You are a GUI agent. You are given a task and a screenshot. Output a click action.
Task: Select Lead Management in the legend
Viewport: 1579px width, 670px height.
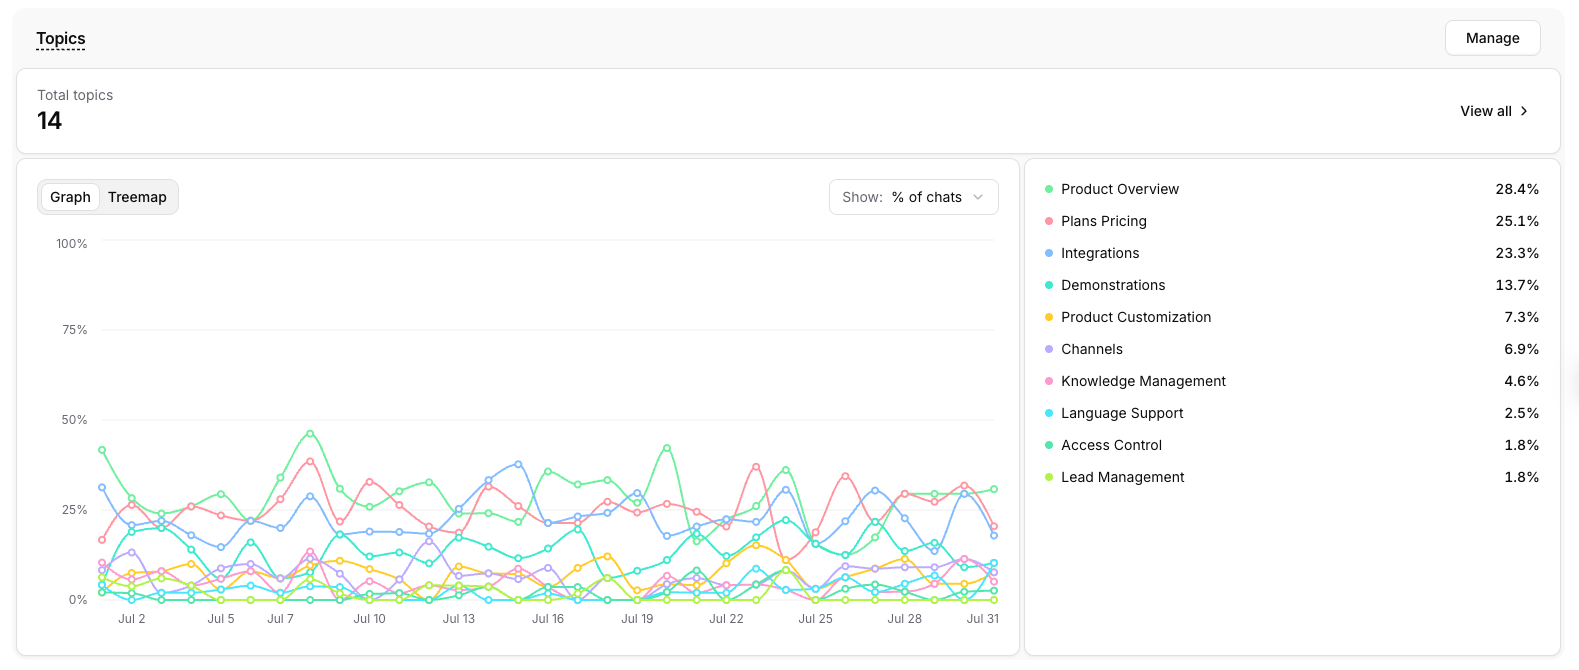click(1122, 477)
